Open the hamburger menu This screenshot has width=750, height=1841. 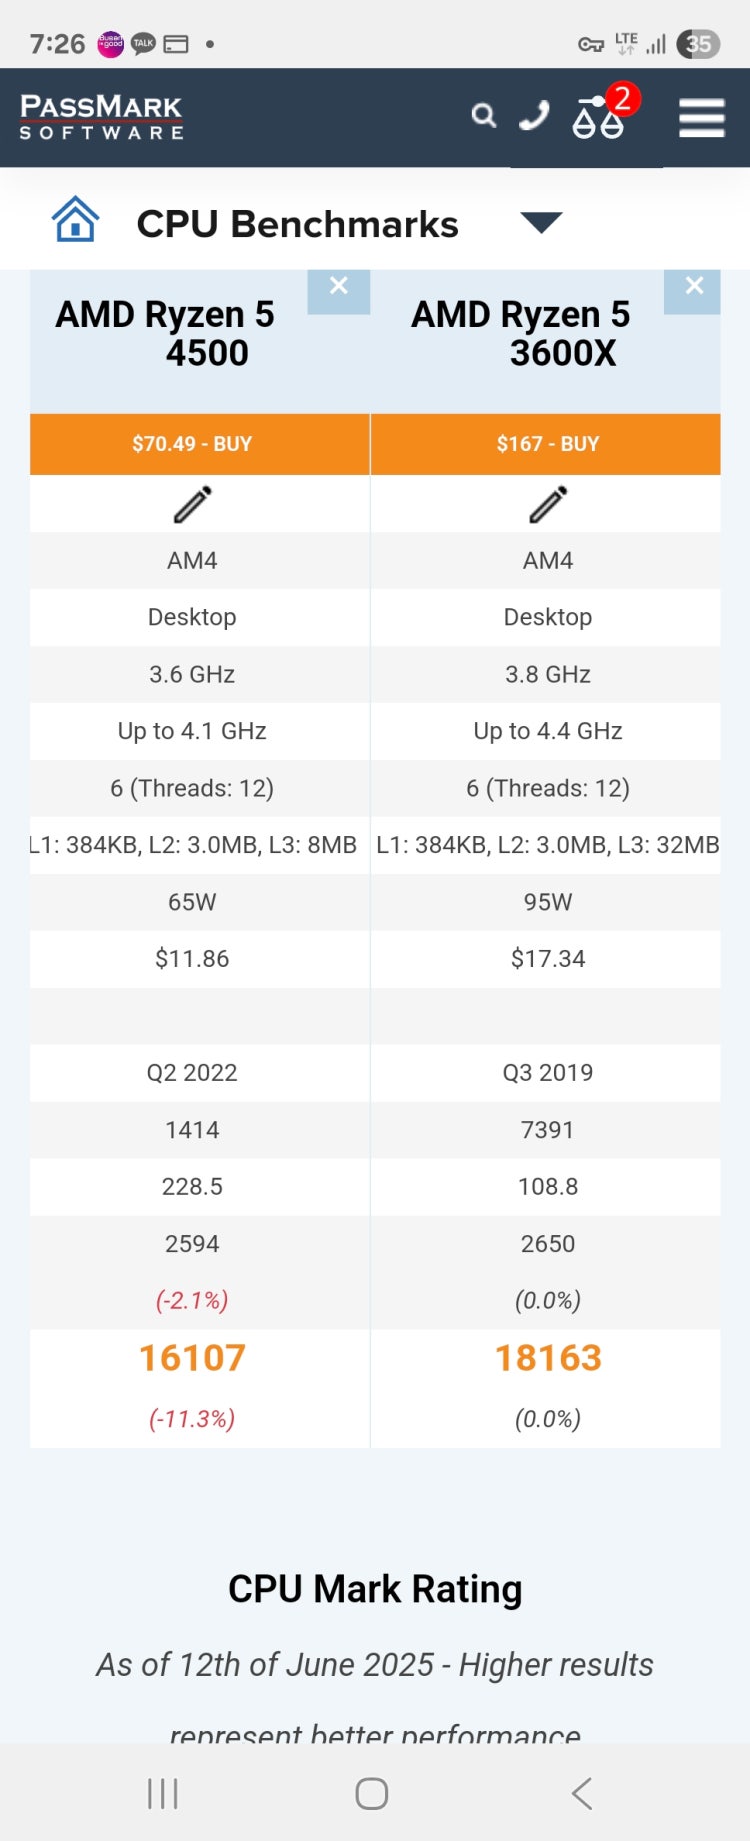[x=702, y=117]
